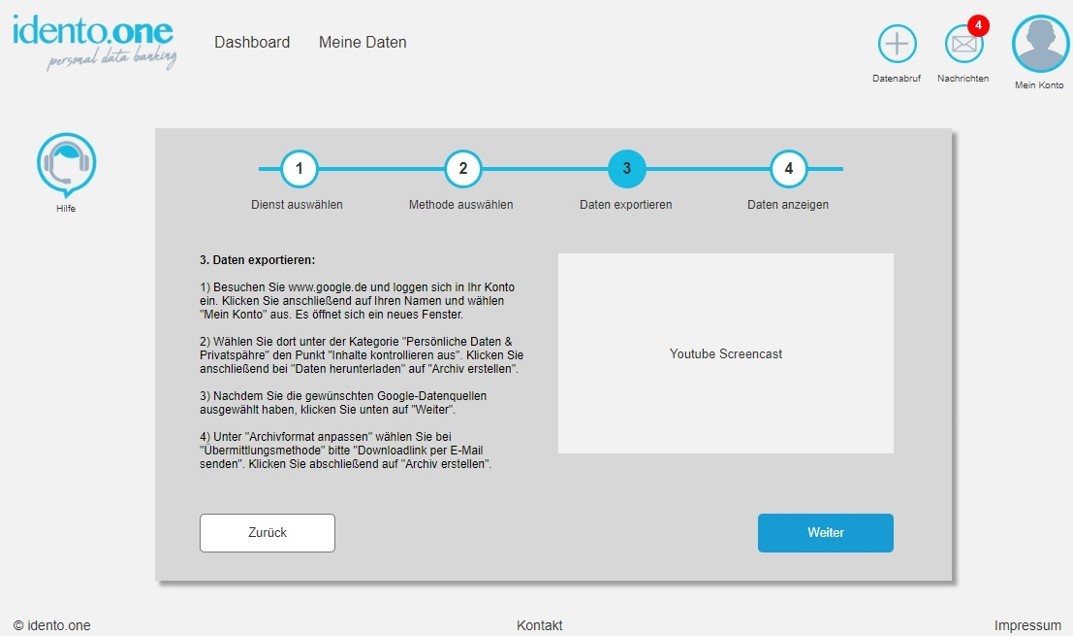Click the red notification badge showing 4
Screen dimensions: 1073x636
click(x=978, y=25)
